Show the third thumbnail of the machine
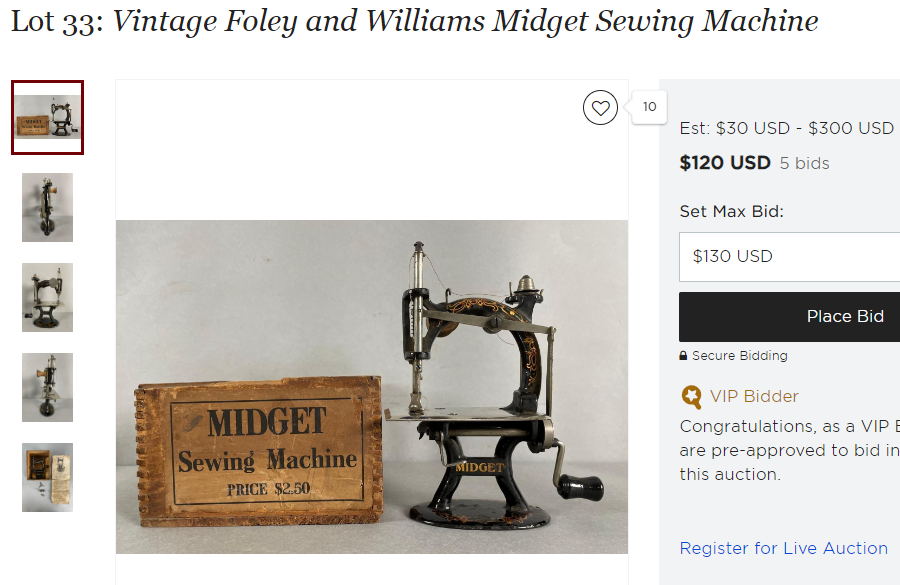The height and width of the screenshot is (585, 900). coord(47,297)
